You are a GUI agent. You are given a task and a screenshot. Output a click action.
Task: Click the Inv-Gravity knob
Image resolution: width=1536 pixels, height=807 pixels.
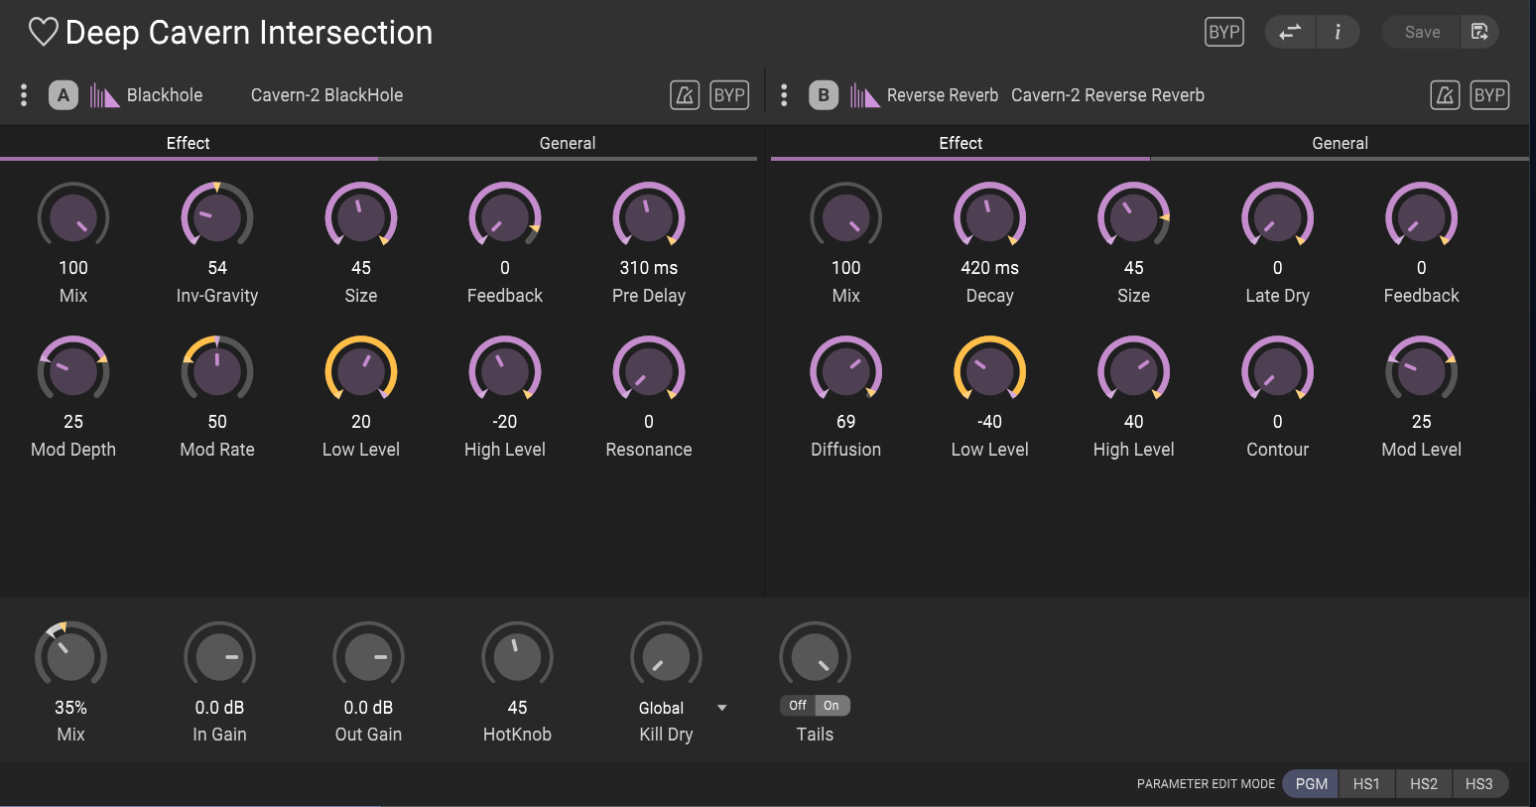tap(217, 216)
